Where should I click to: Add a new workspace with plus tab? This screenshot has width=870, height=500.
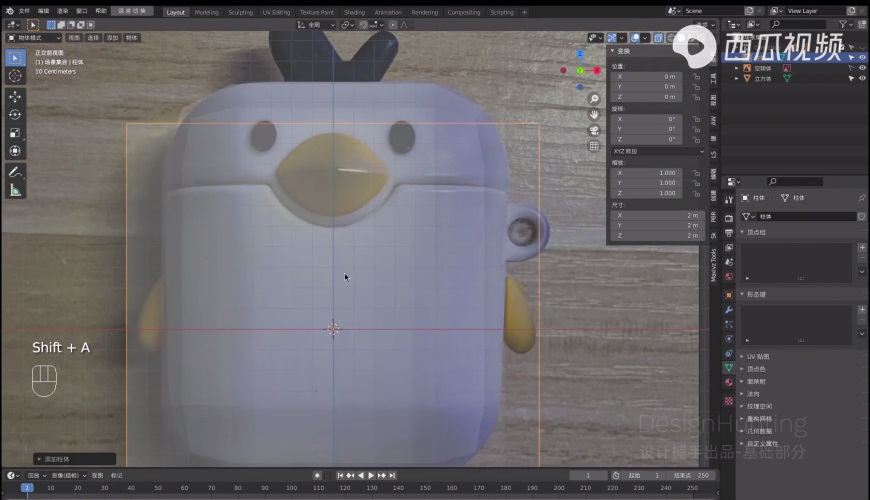[x=524, y=12]
